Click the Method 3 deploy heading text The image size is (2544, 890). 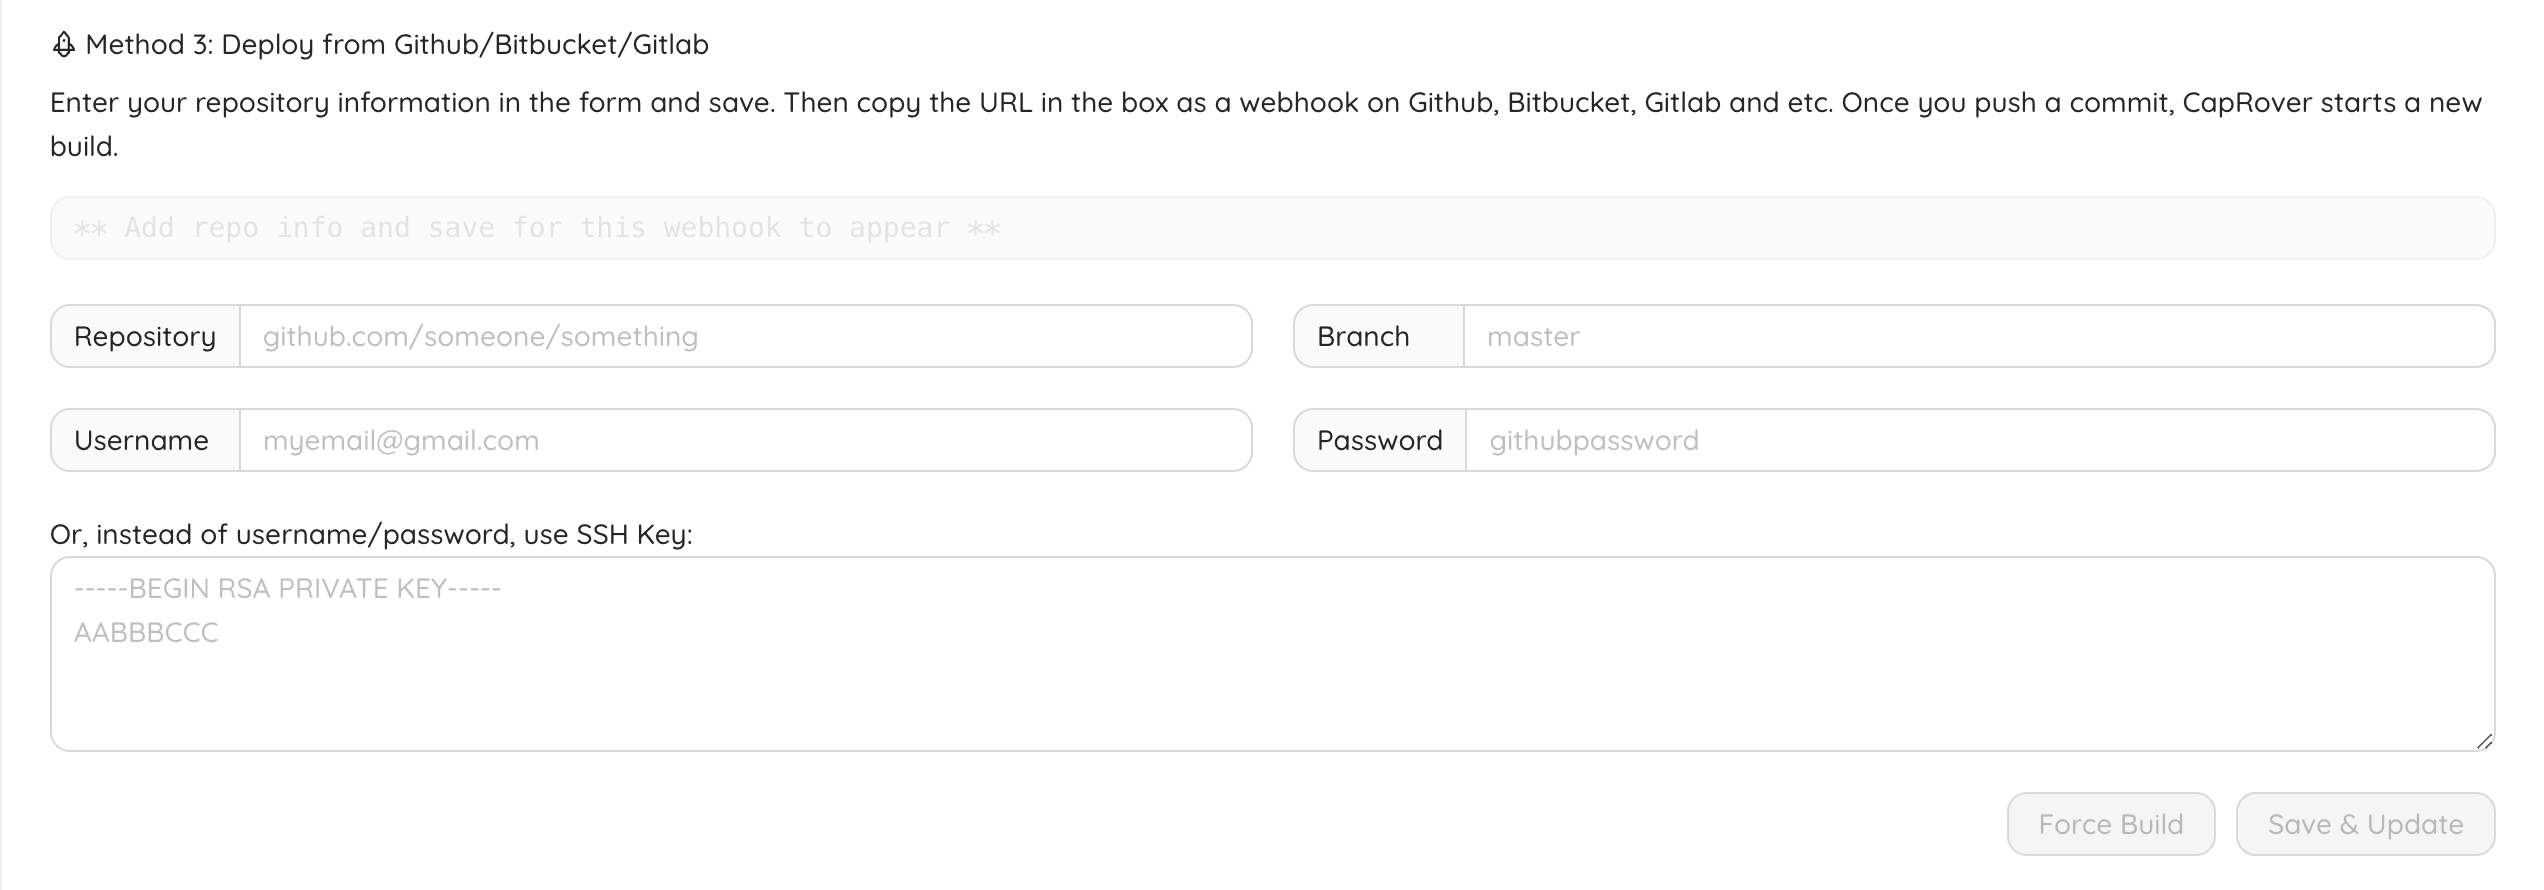coord(397,45)
